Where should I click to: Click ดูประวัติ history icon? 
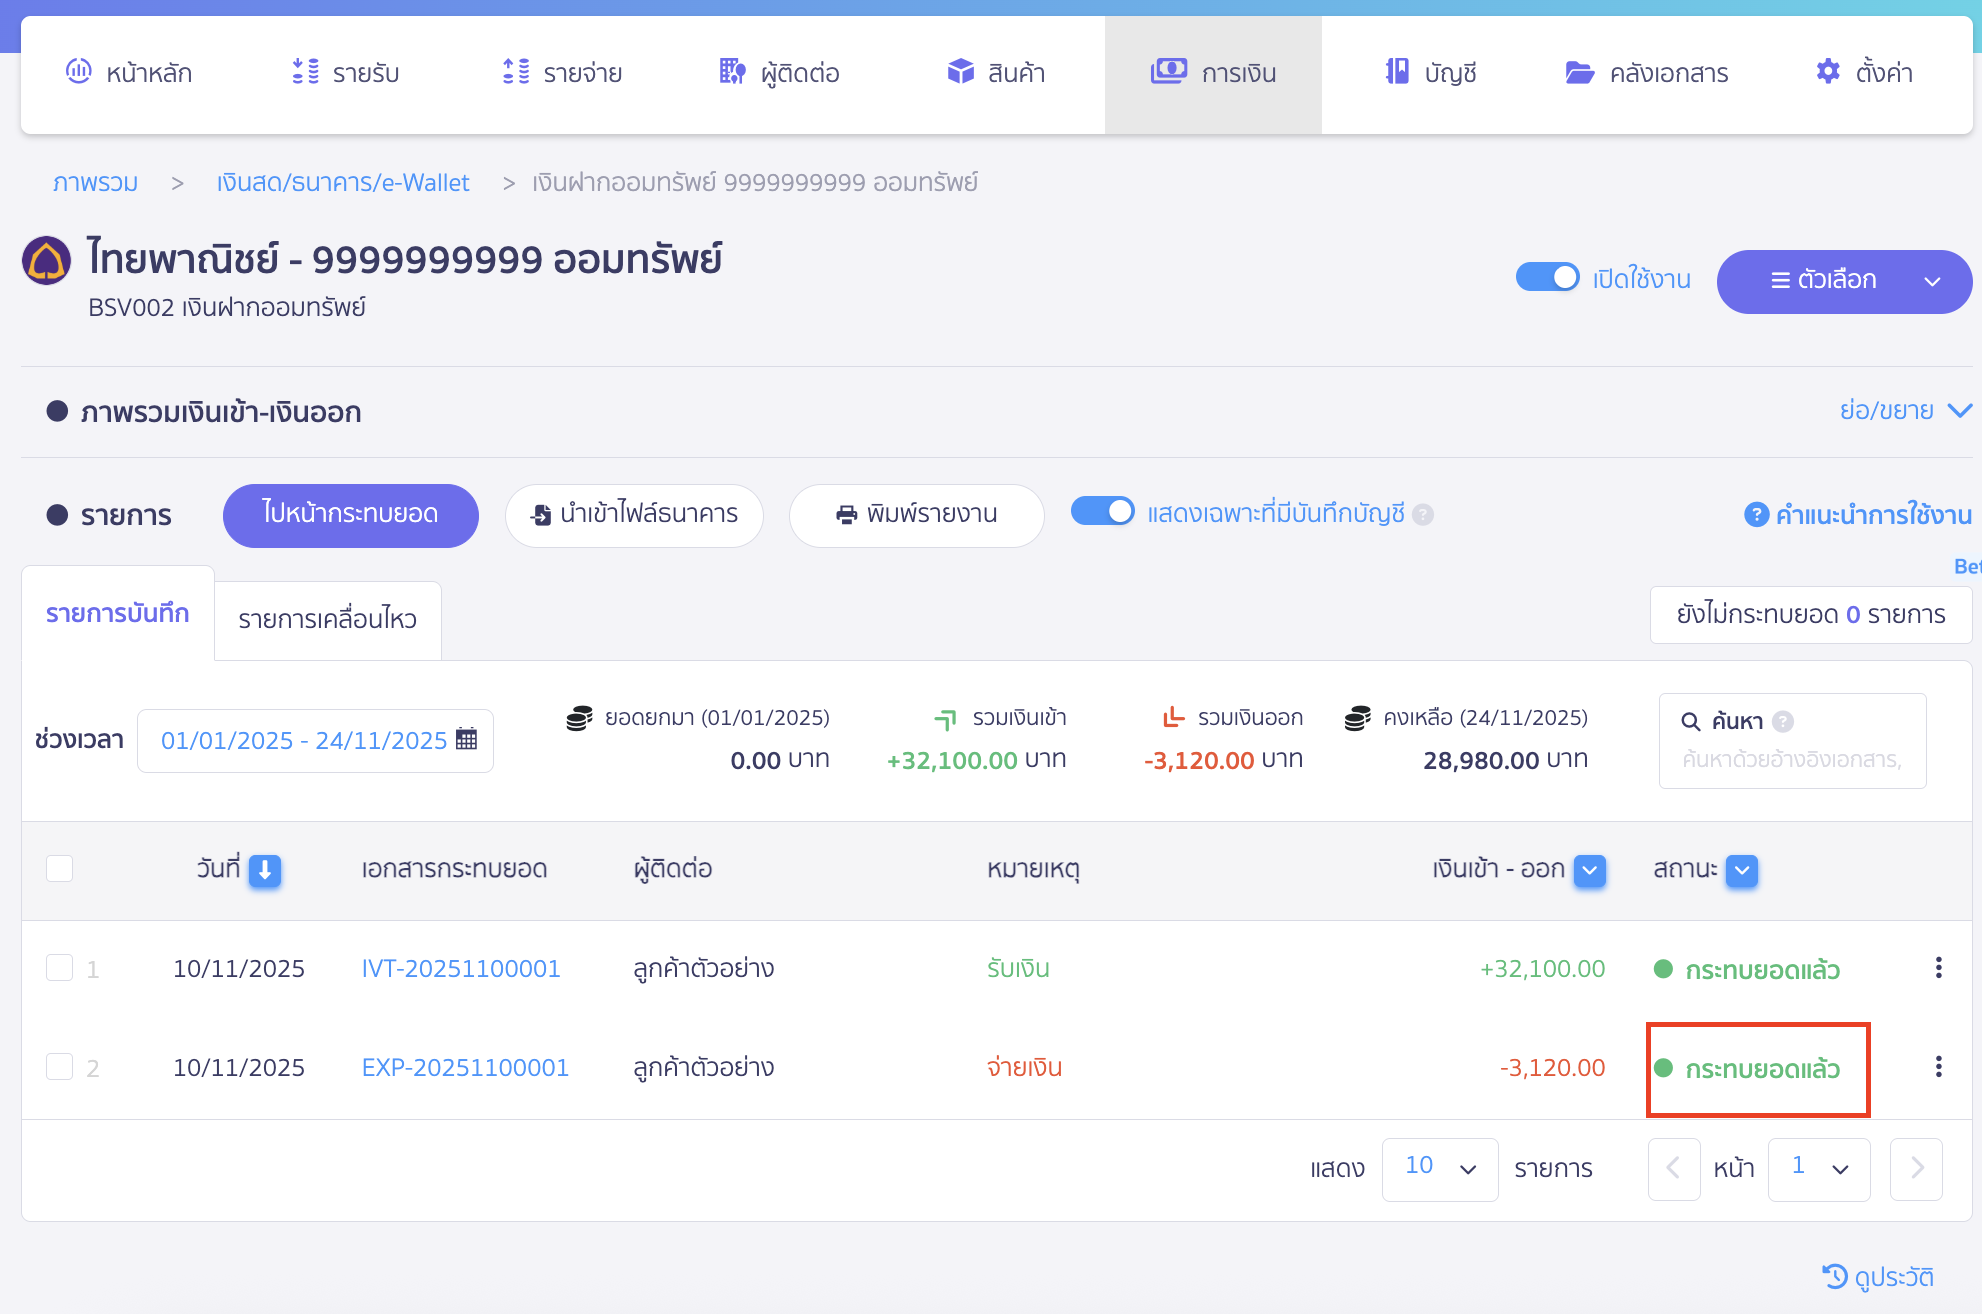tap(1834, 1276)
